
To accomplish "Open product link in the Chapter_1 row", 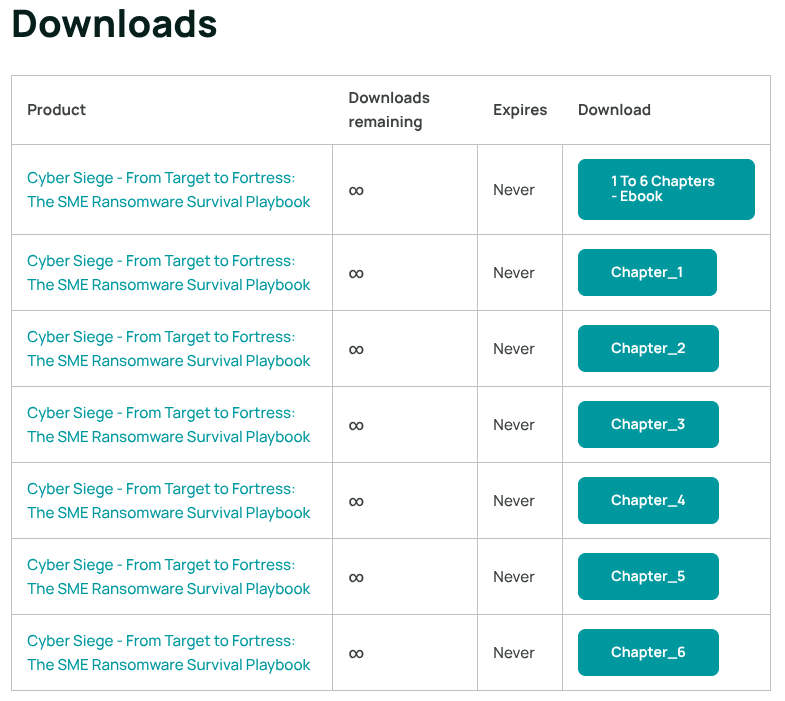I will coord(169,273).
